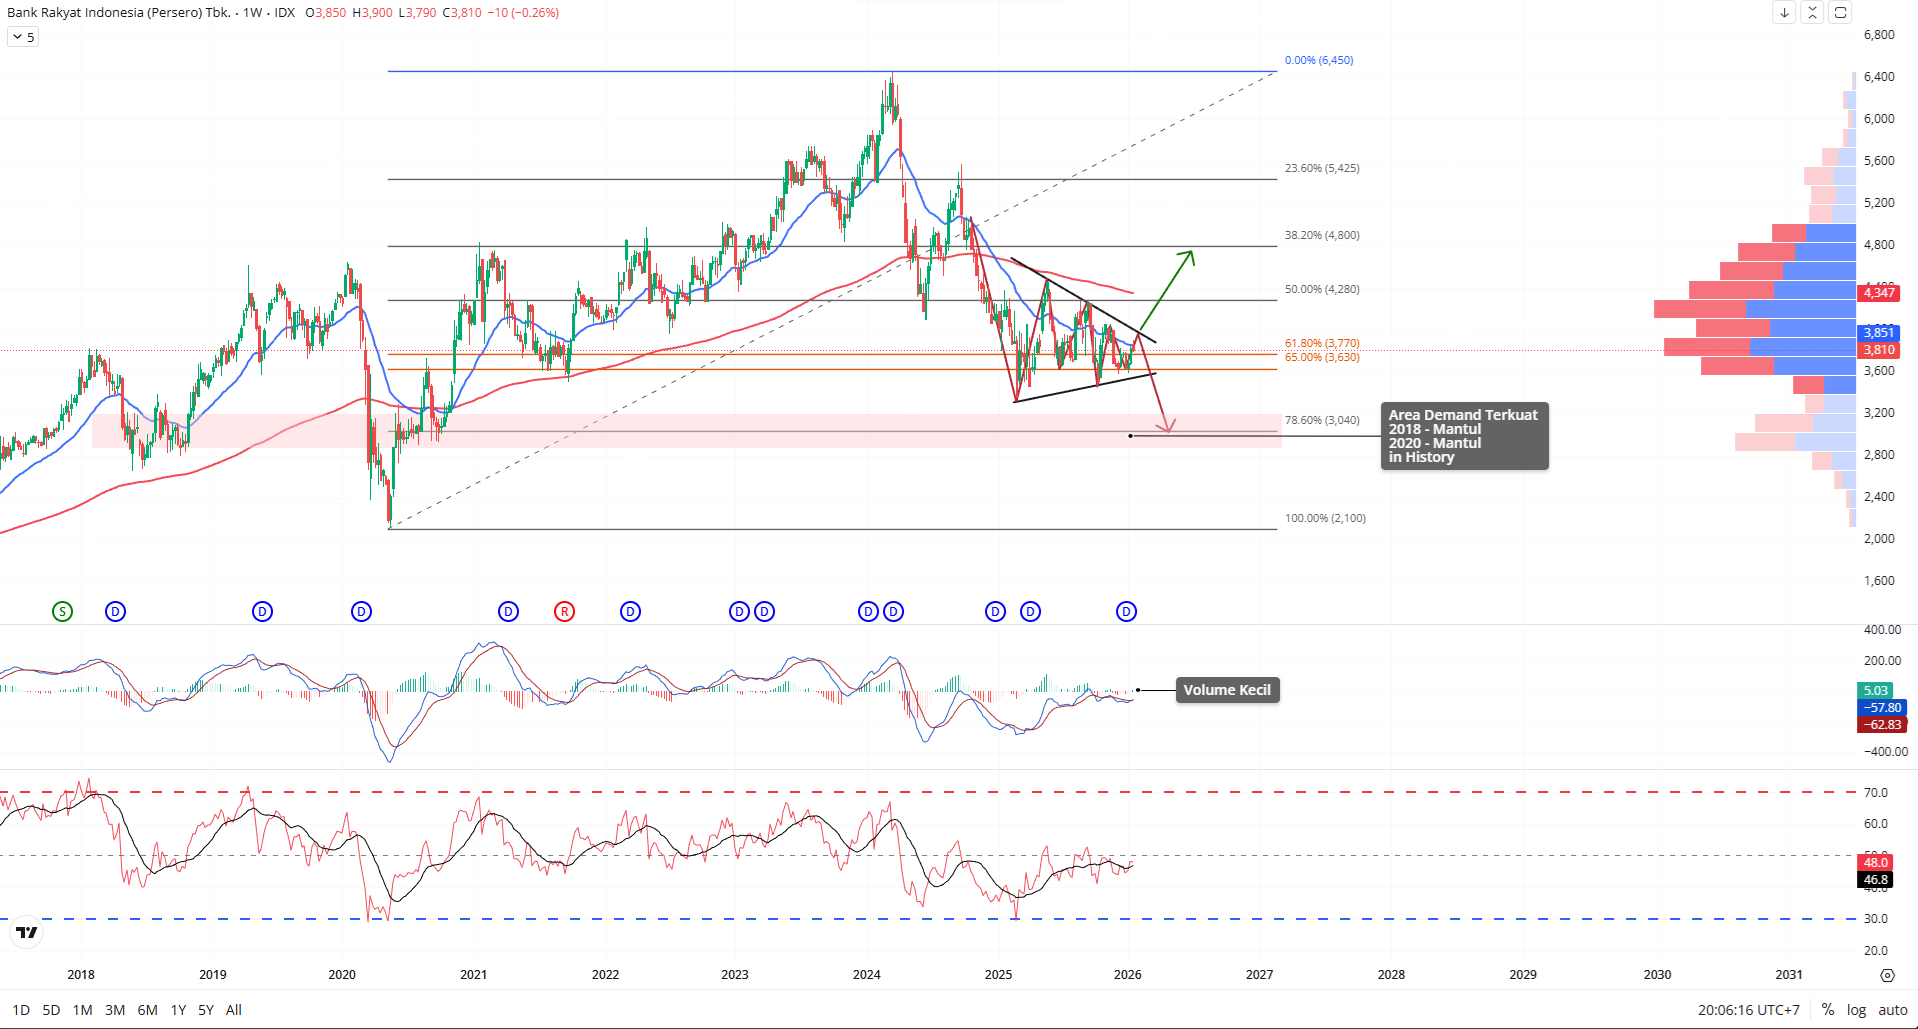Select the 1M date range
This screenshot has height=1029, width=1918.
[x=82, y=1010]
